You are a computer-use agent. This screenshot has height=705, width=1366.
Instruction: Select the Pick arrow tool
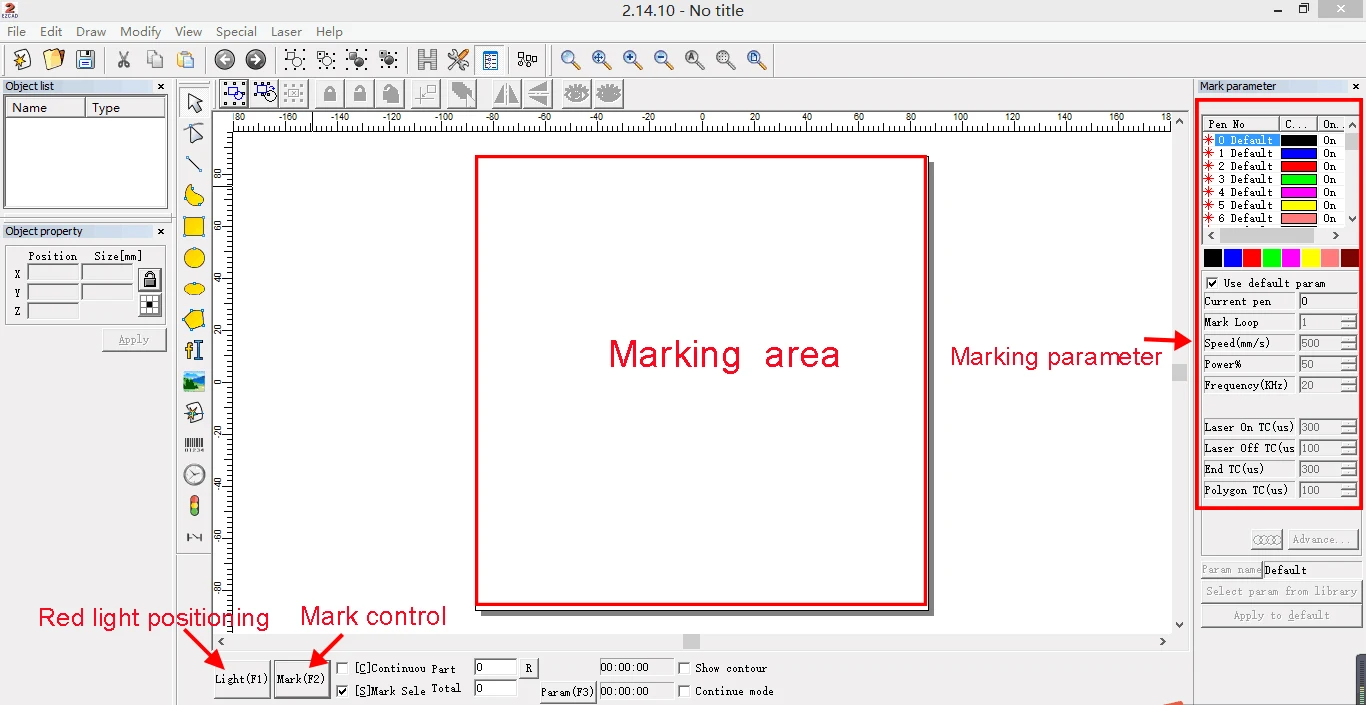(x=194, y=103)
